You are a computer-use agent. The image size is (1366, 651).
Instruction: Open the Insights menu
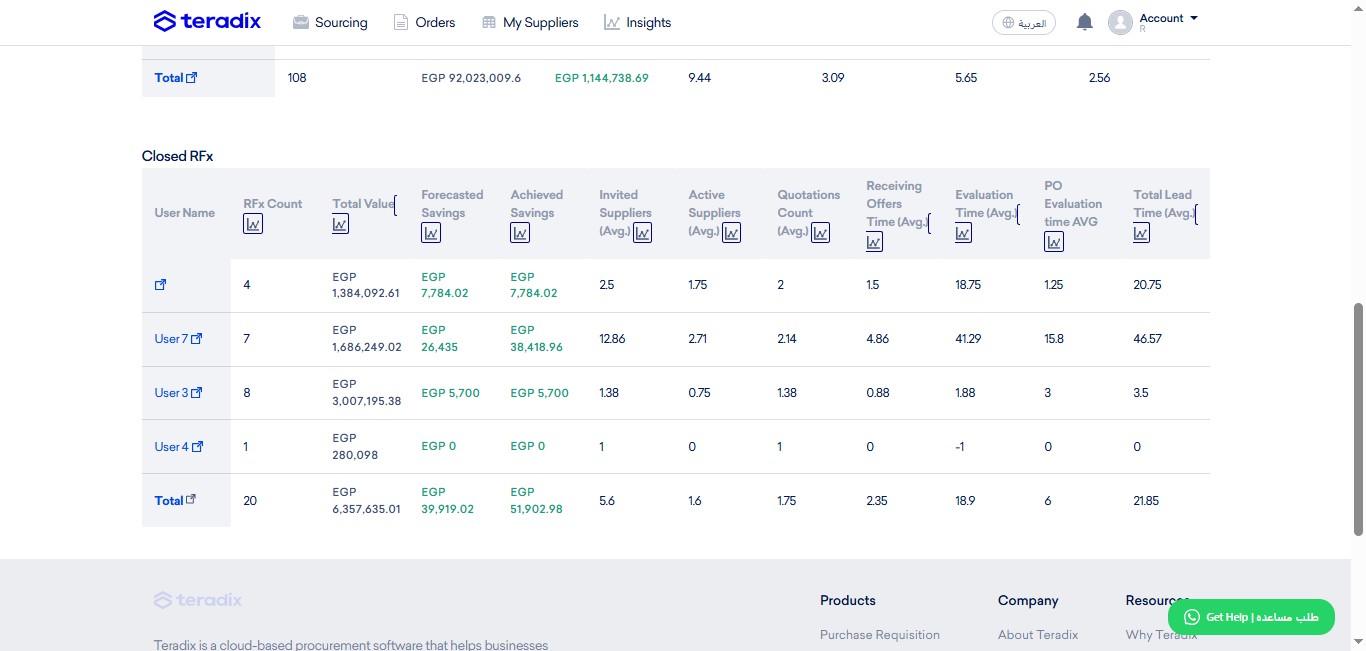pyautogui.click(x=638, y=22)
